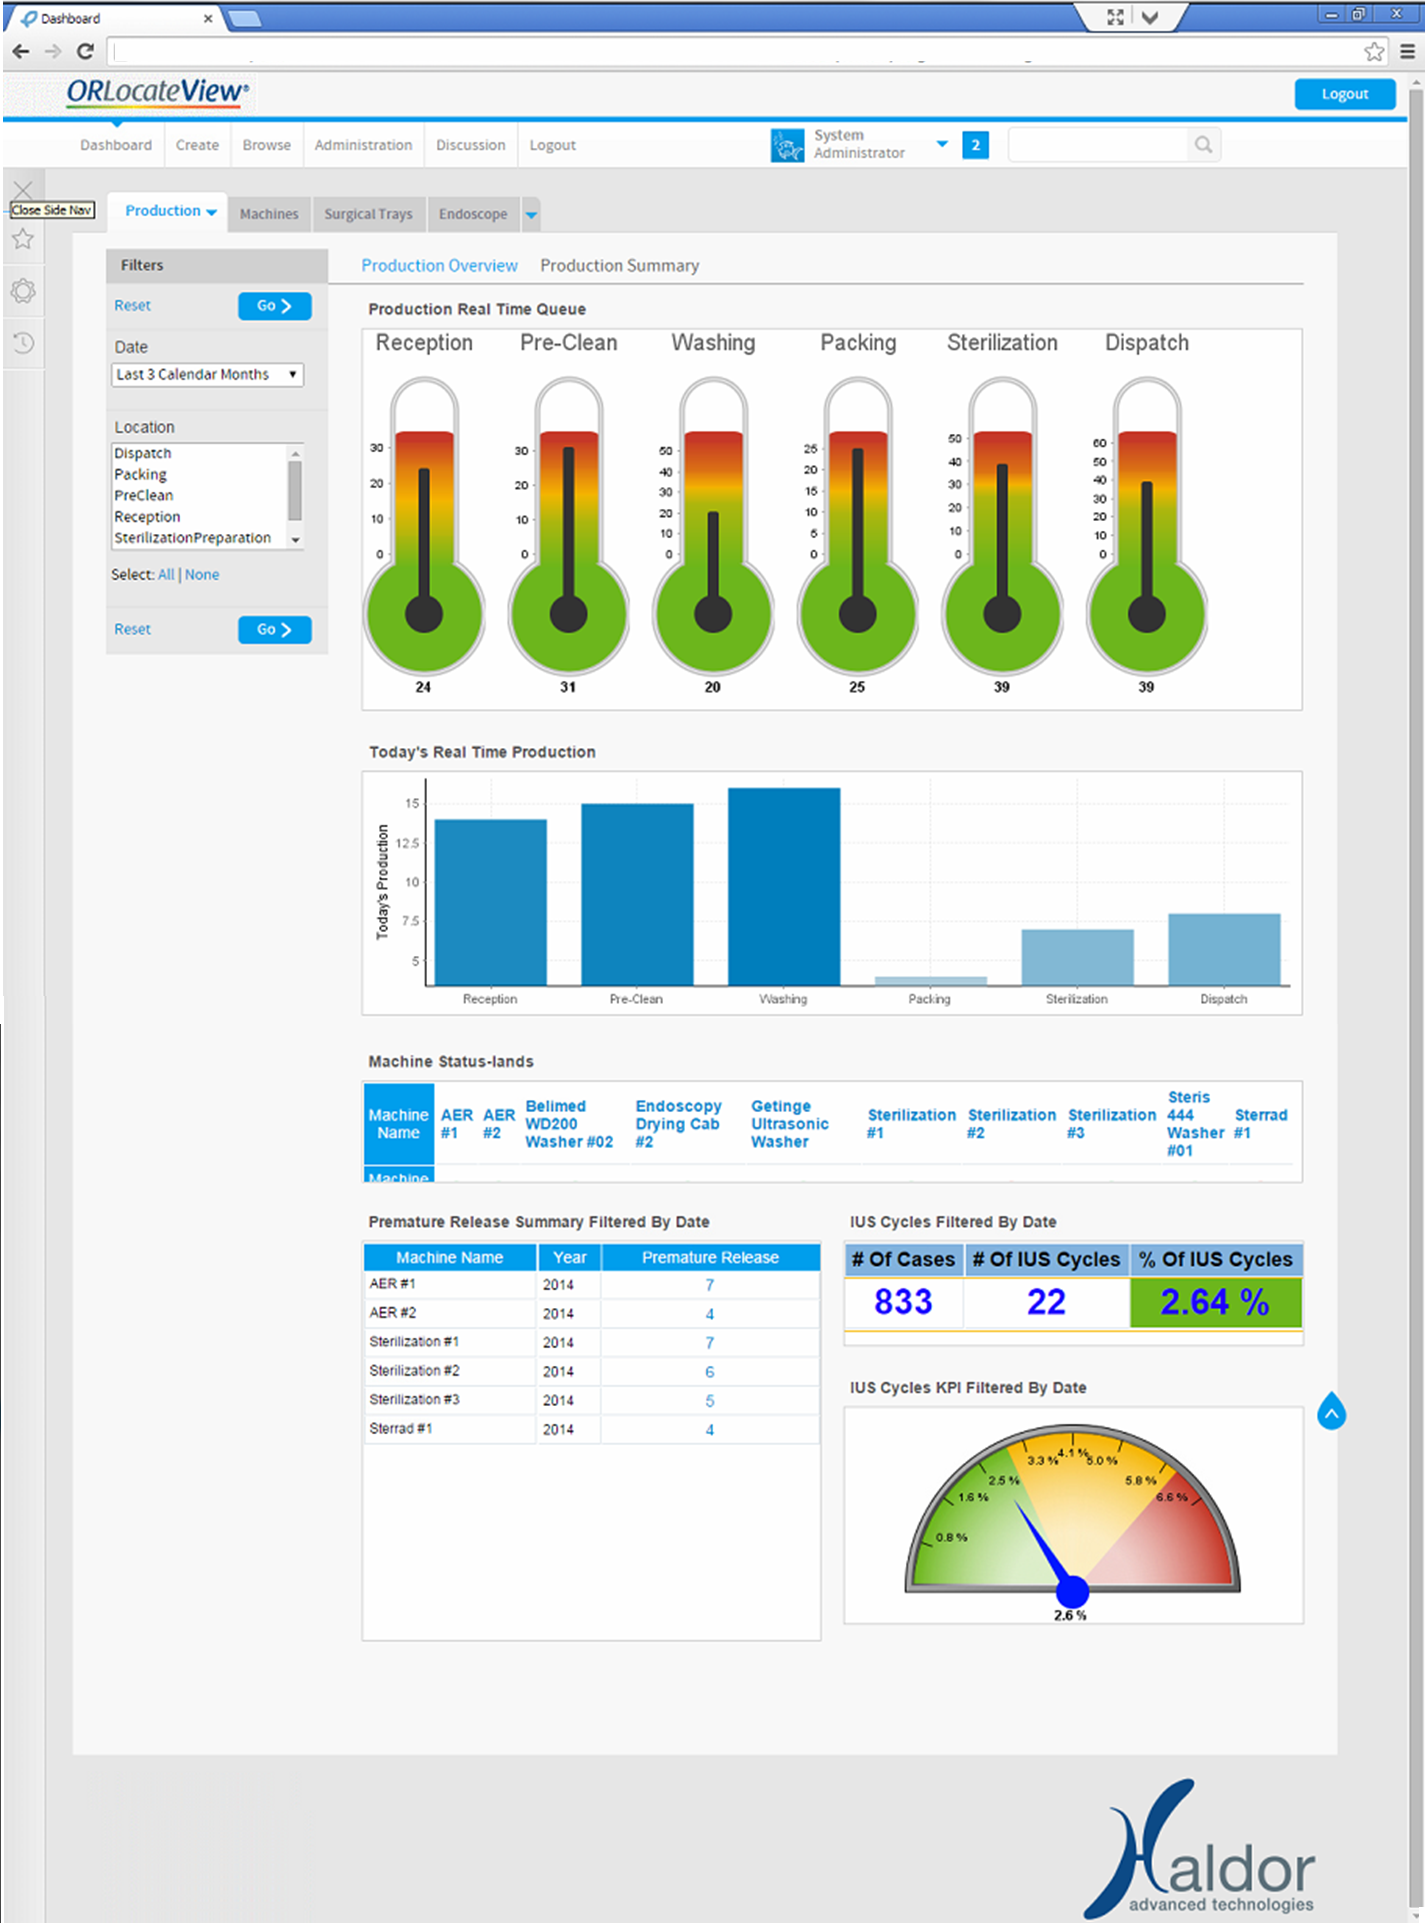Image resolution: width=1425 pixels, height=1923 pixels.
Task: Open the browser hamburger menu
Action: pyautogui.click(x=1407, y=51)
